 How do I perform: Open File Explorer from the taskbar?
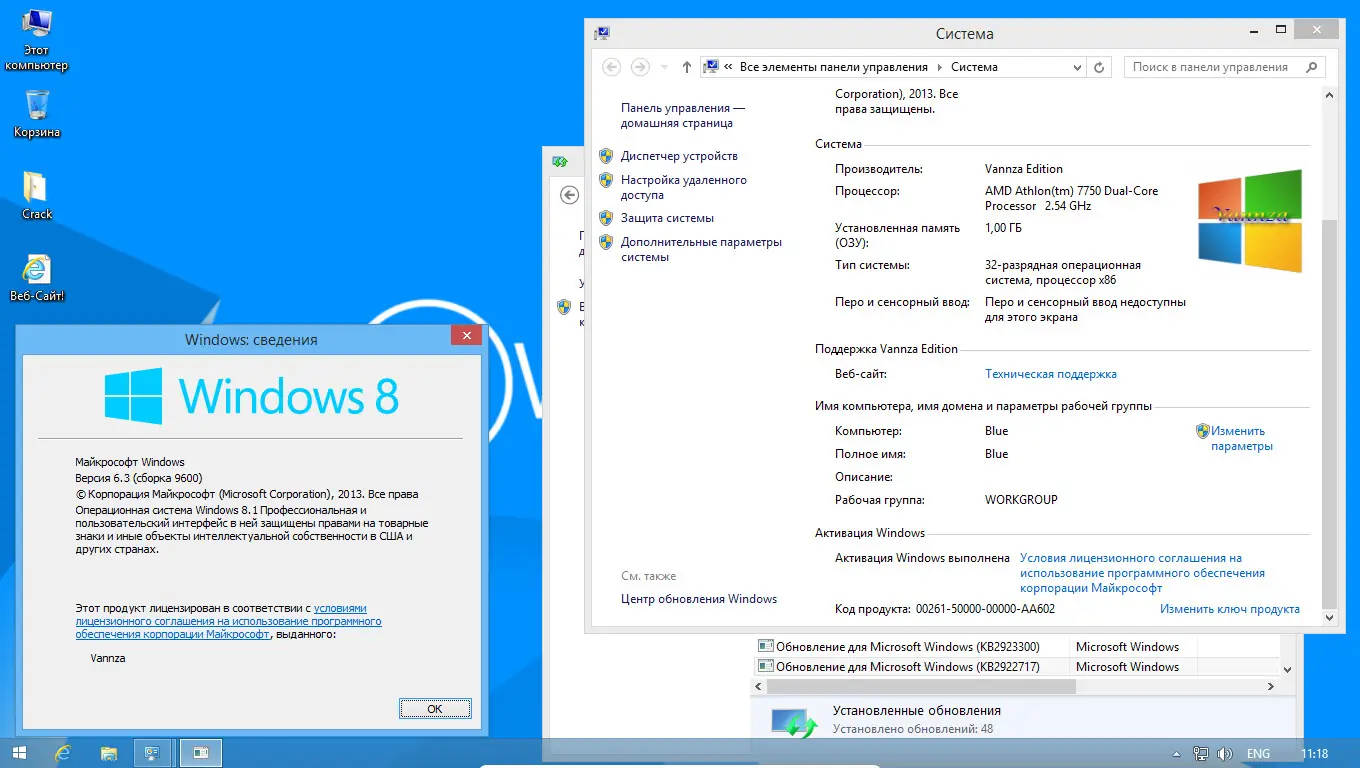pyautogui.click(x=109, y=753)
